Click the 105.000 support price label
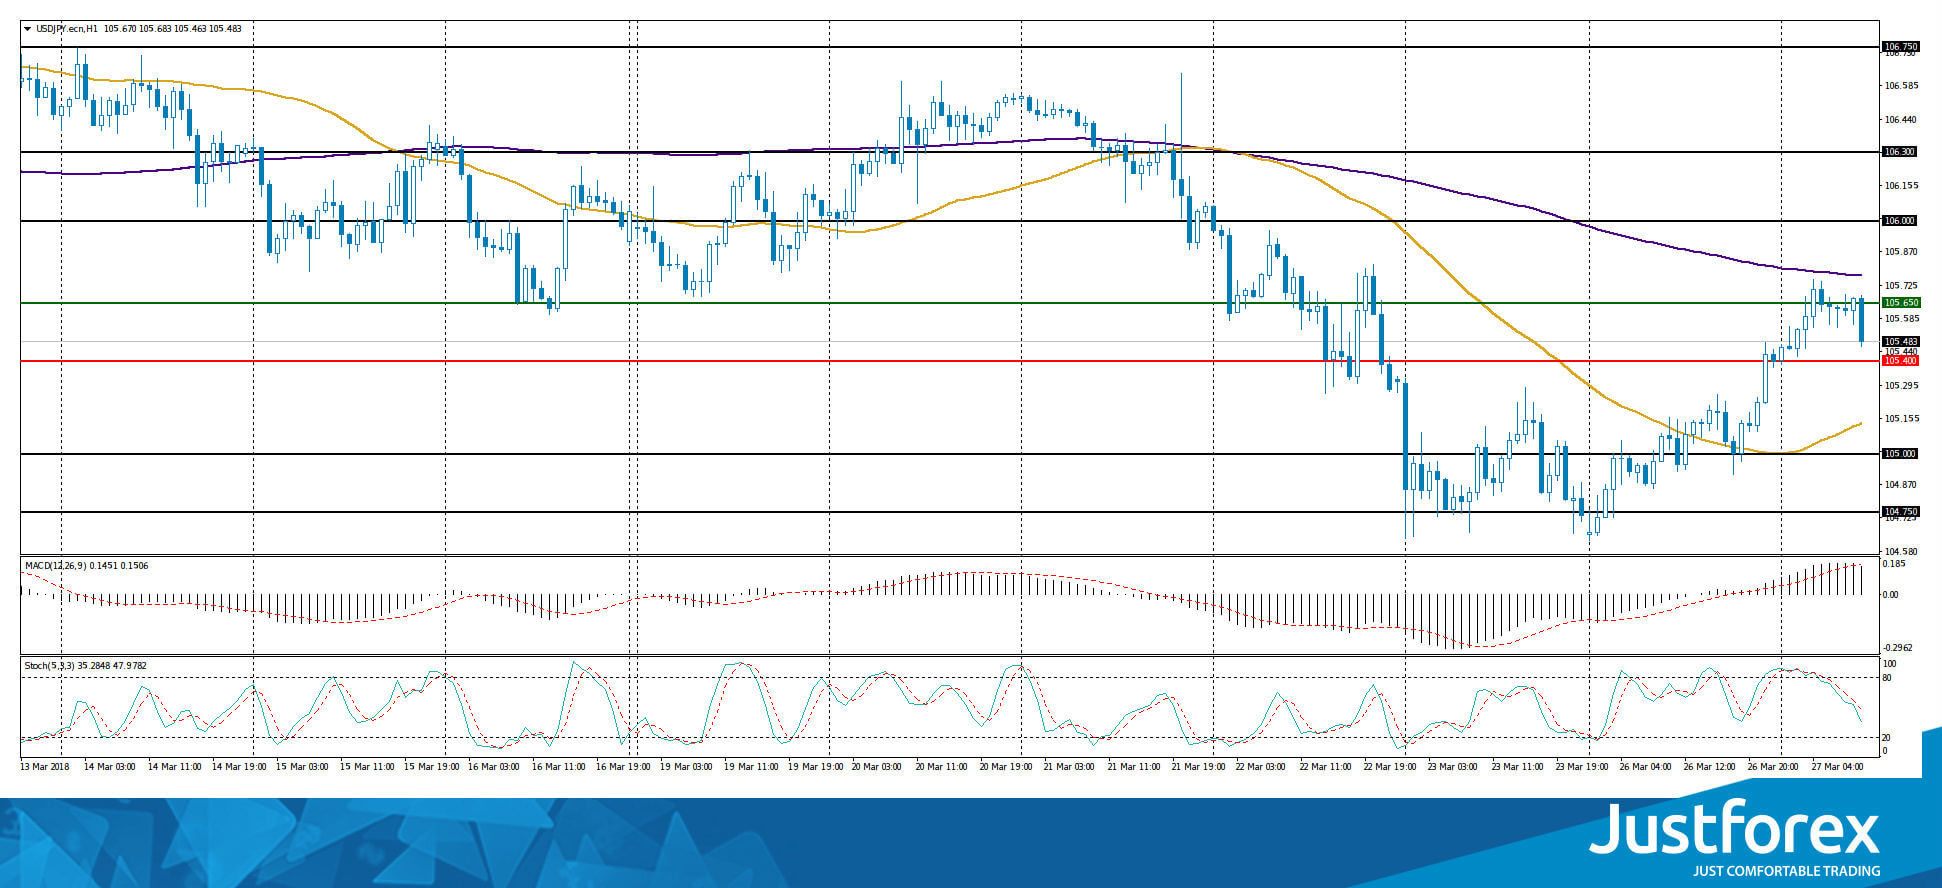 click(1900, 454)
